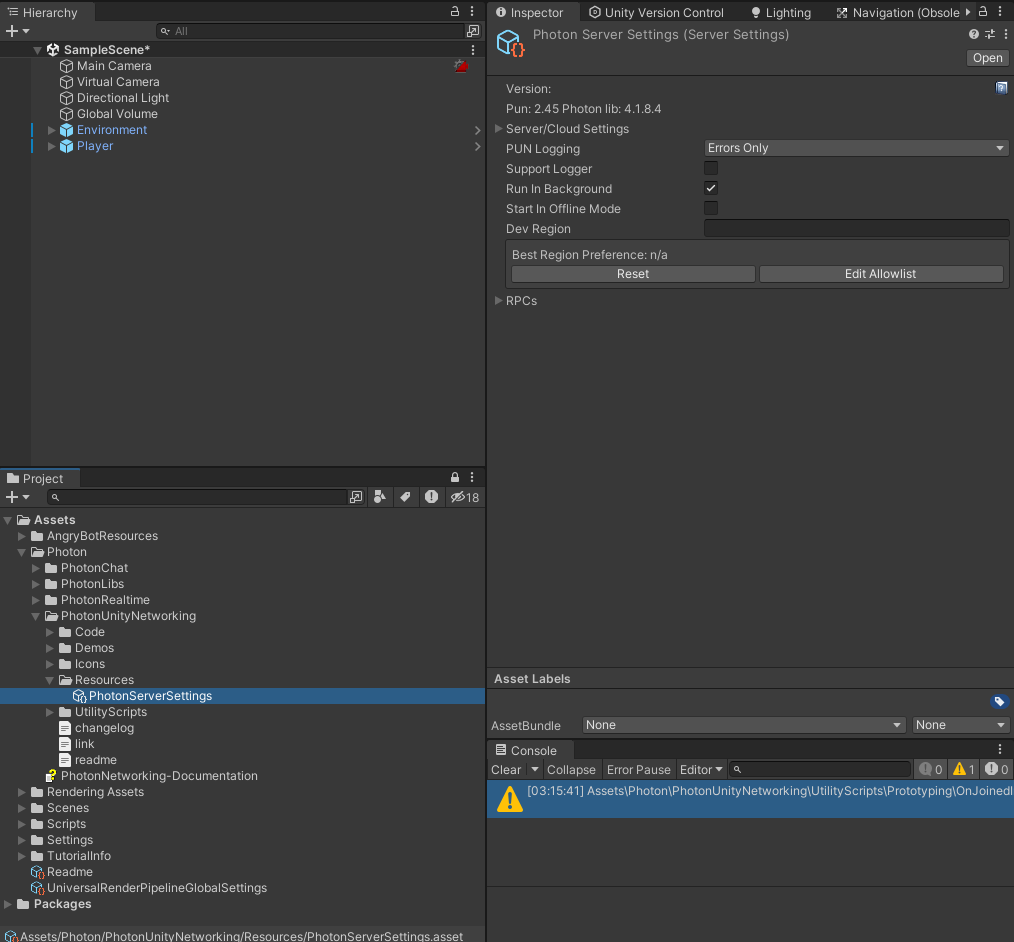Screen dimensions: 1014x942
Task: Open Project panel kebab menu
Action: (x=472, y=477)
